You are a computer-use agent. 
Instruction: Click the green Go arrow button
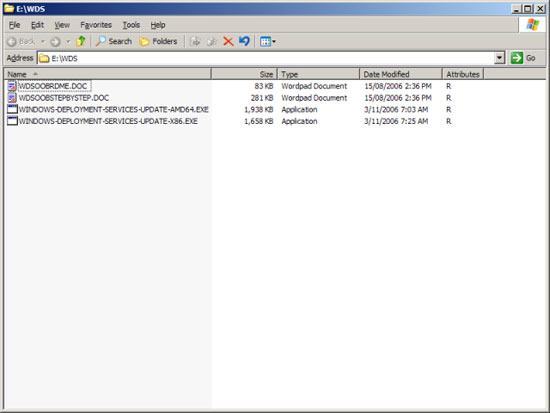pyautogui.click(x=523, y=58)
